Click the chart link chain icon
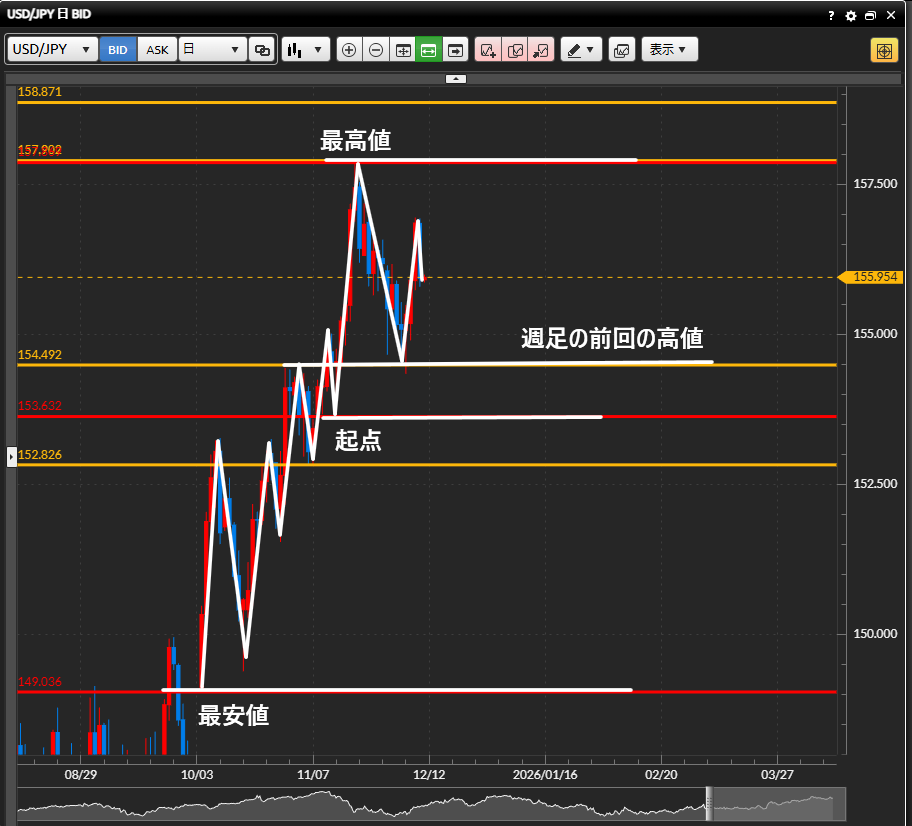This screenshot has height=826, width=912. point(262,50)
